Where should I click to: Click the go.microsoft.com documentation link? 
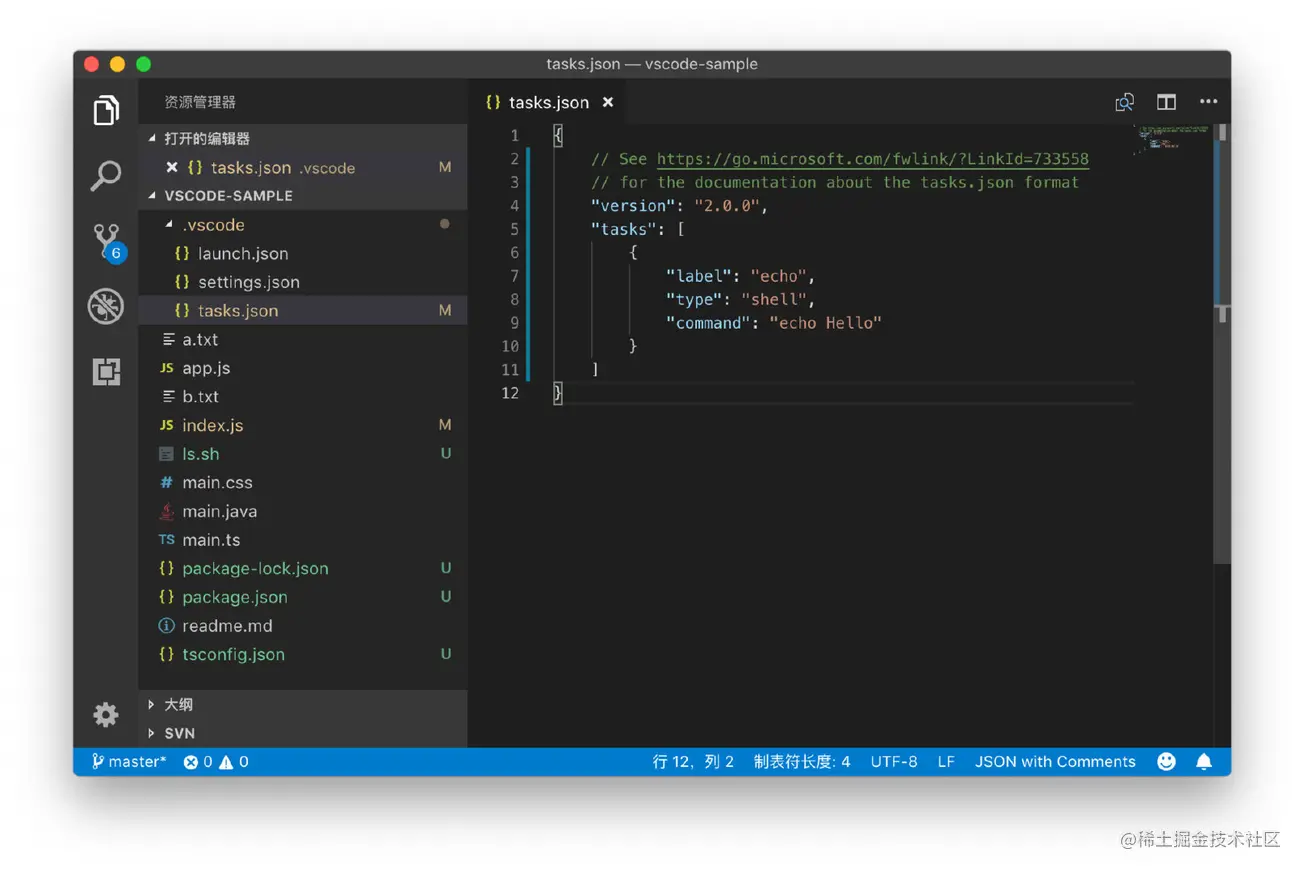(x=872, y=159)
